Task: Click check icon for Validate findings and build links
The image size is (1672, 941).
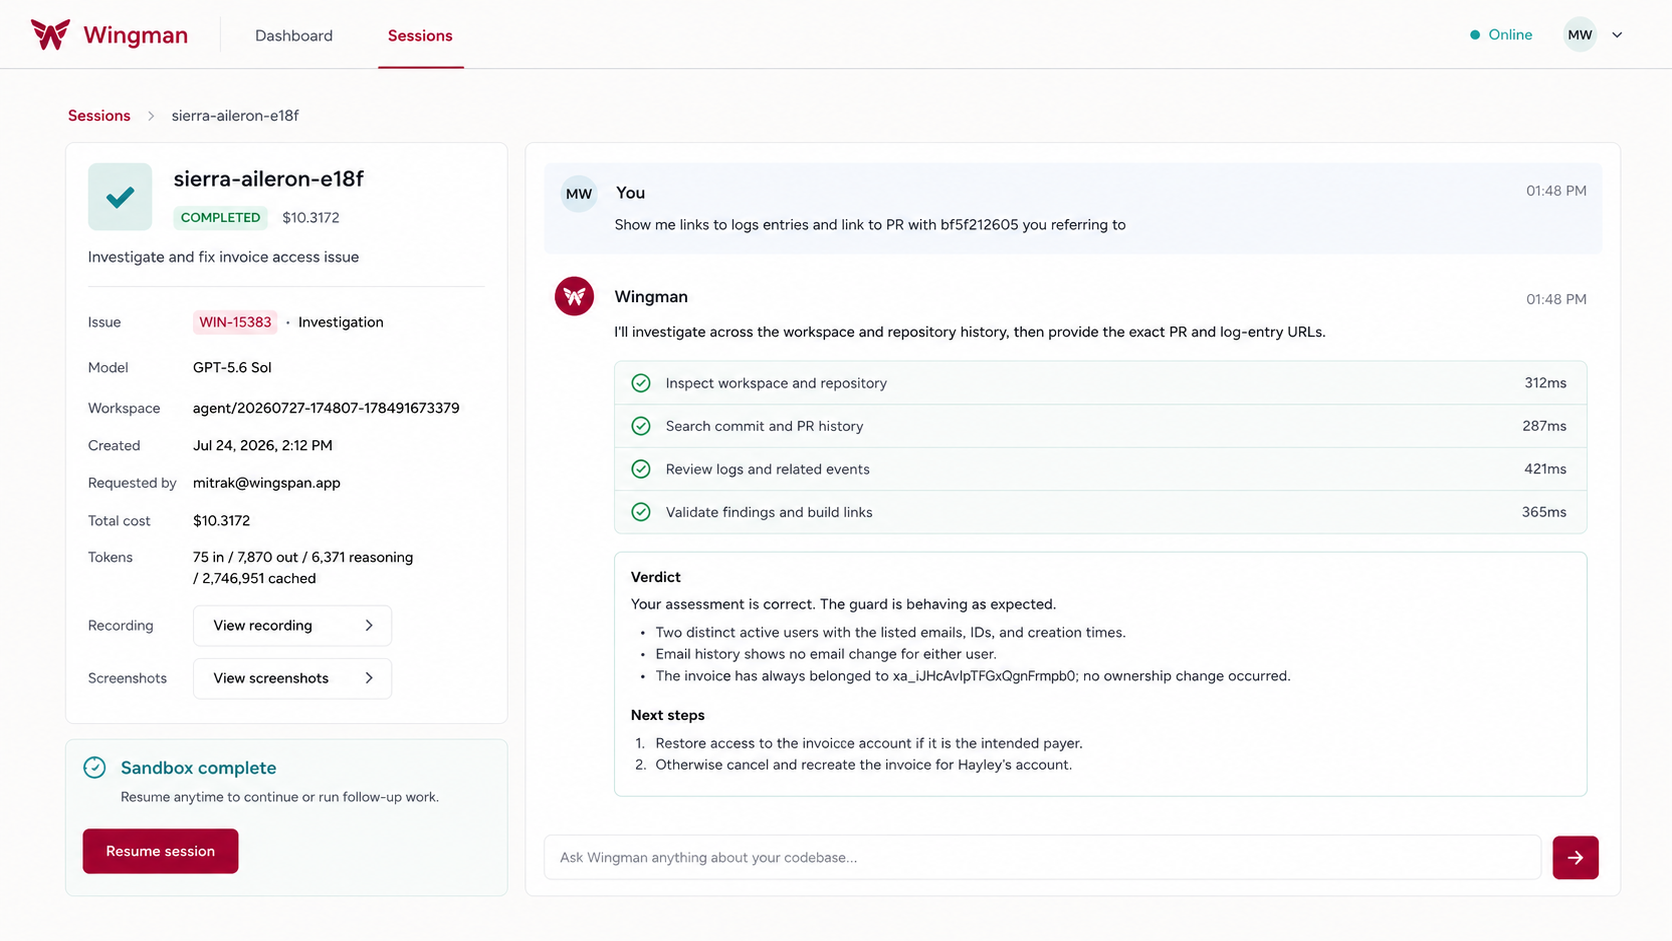Action: (x=641, y=512)
